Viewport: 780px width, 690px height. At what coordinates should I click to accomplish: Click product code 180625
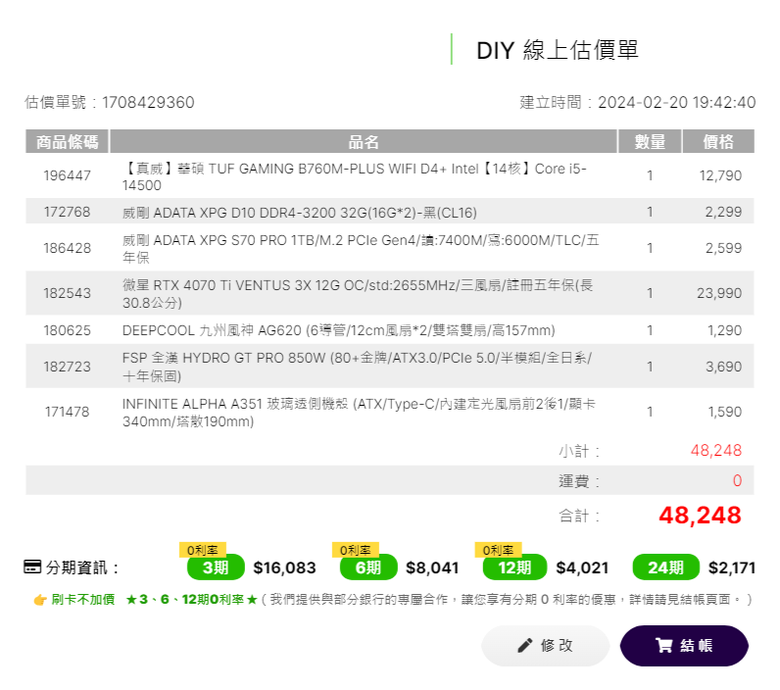click(x=67, y=330)
